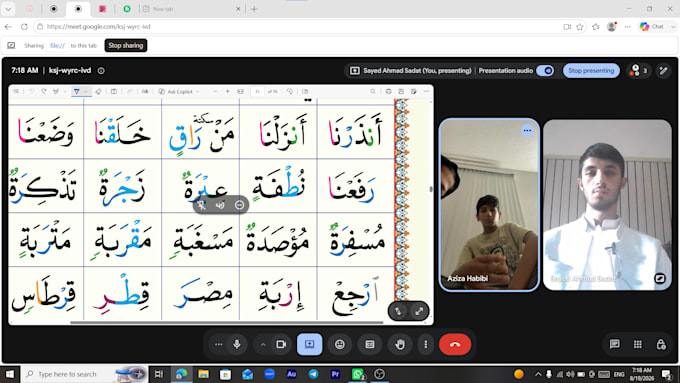Screen dimensions: 680x383
Task: Click the Stop sharing button
Action: click(x=126, y=46)
